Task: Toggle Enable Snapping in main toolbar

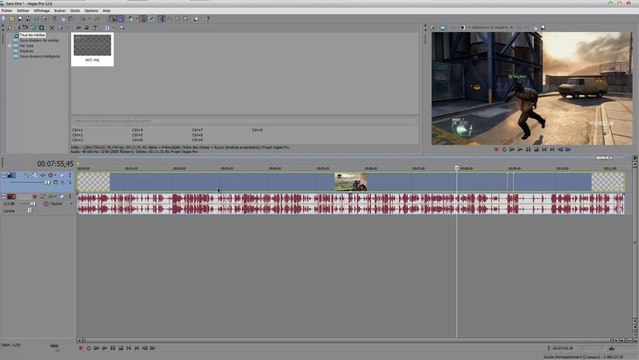Action: 112,19
